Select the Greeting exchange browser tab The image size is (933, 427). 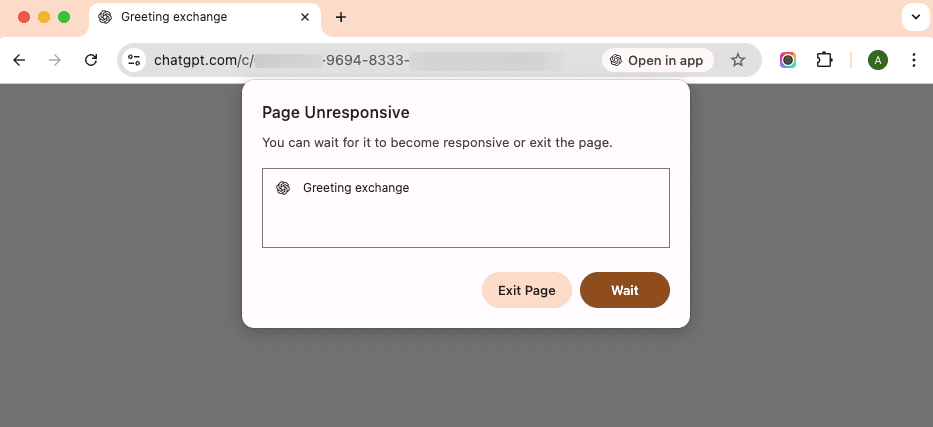(x=205, y=18)
